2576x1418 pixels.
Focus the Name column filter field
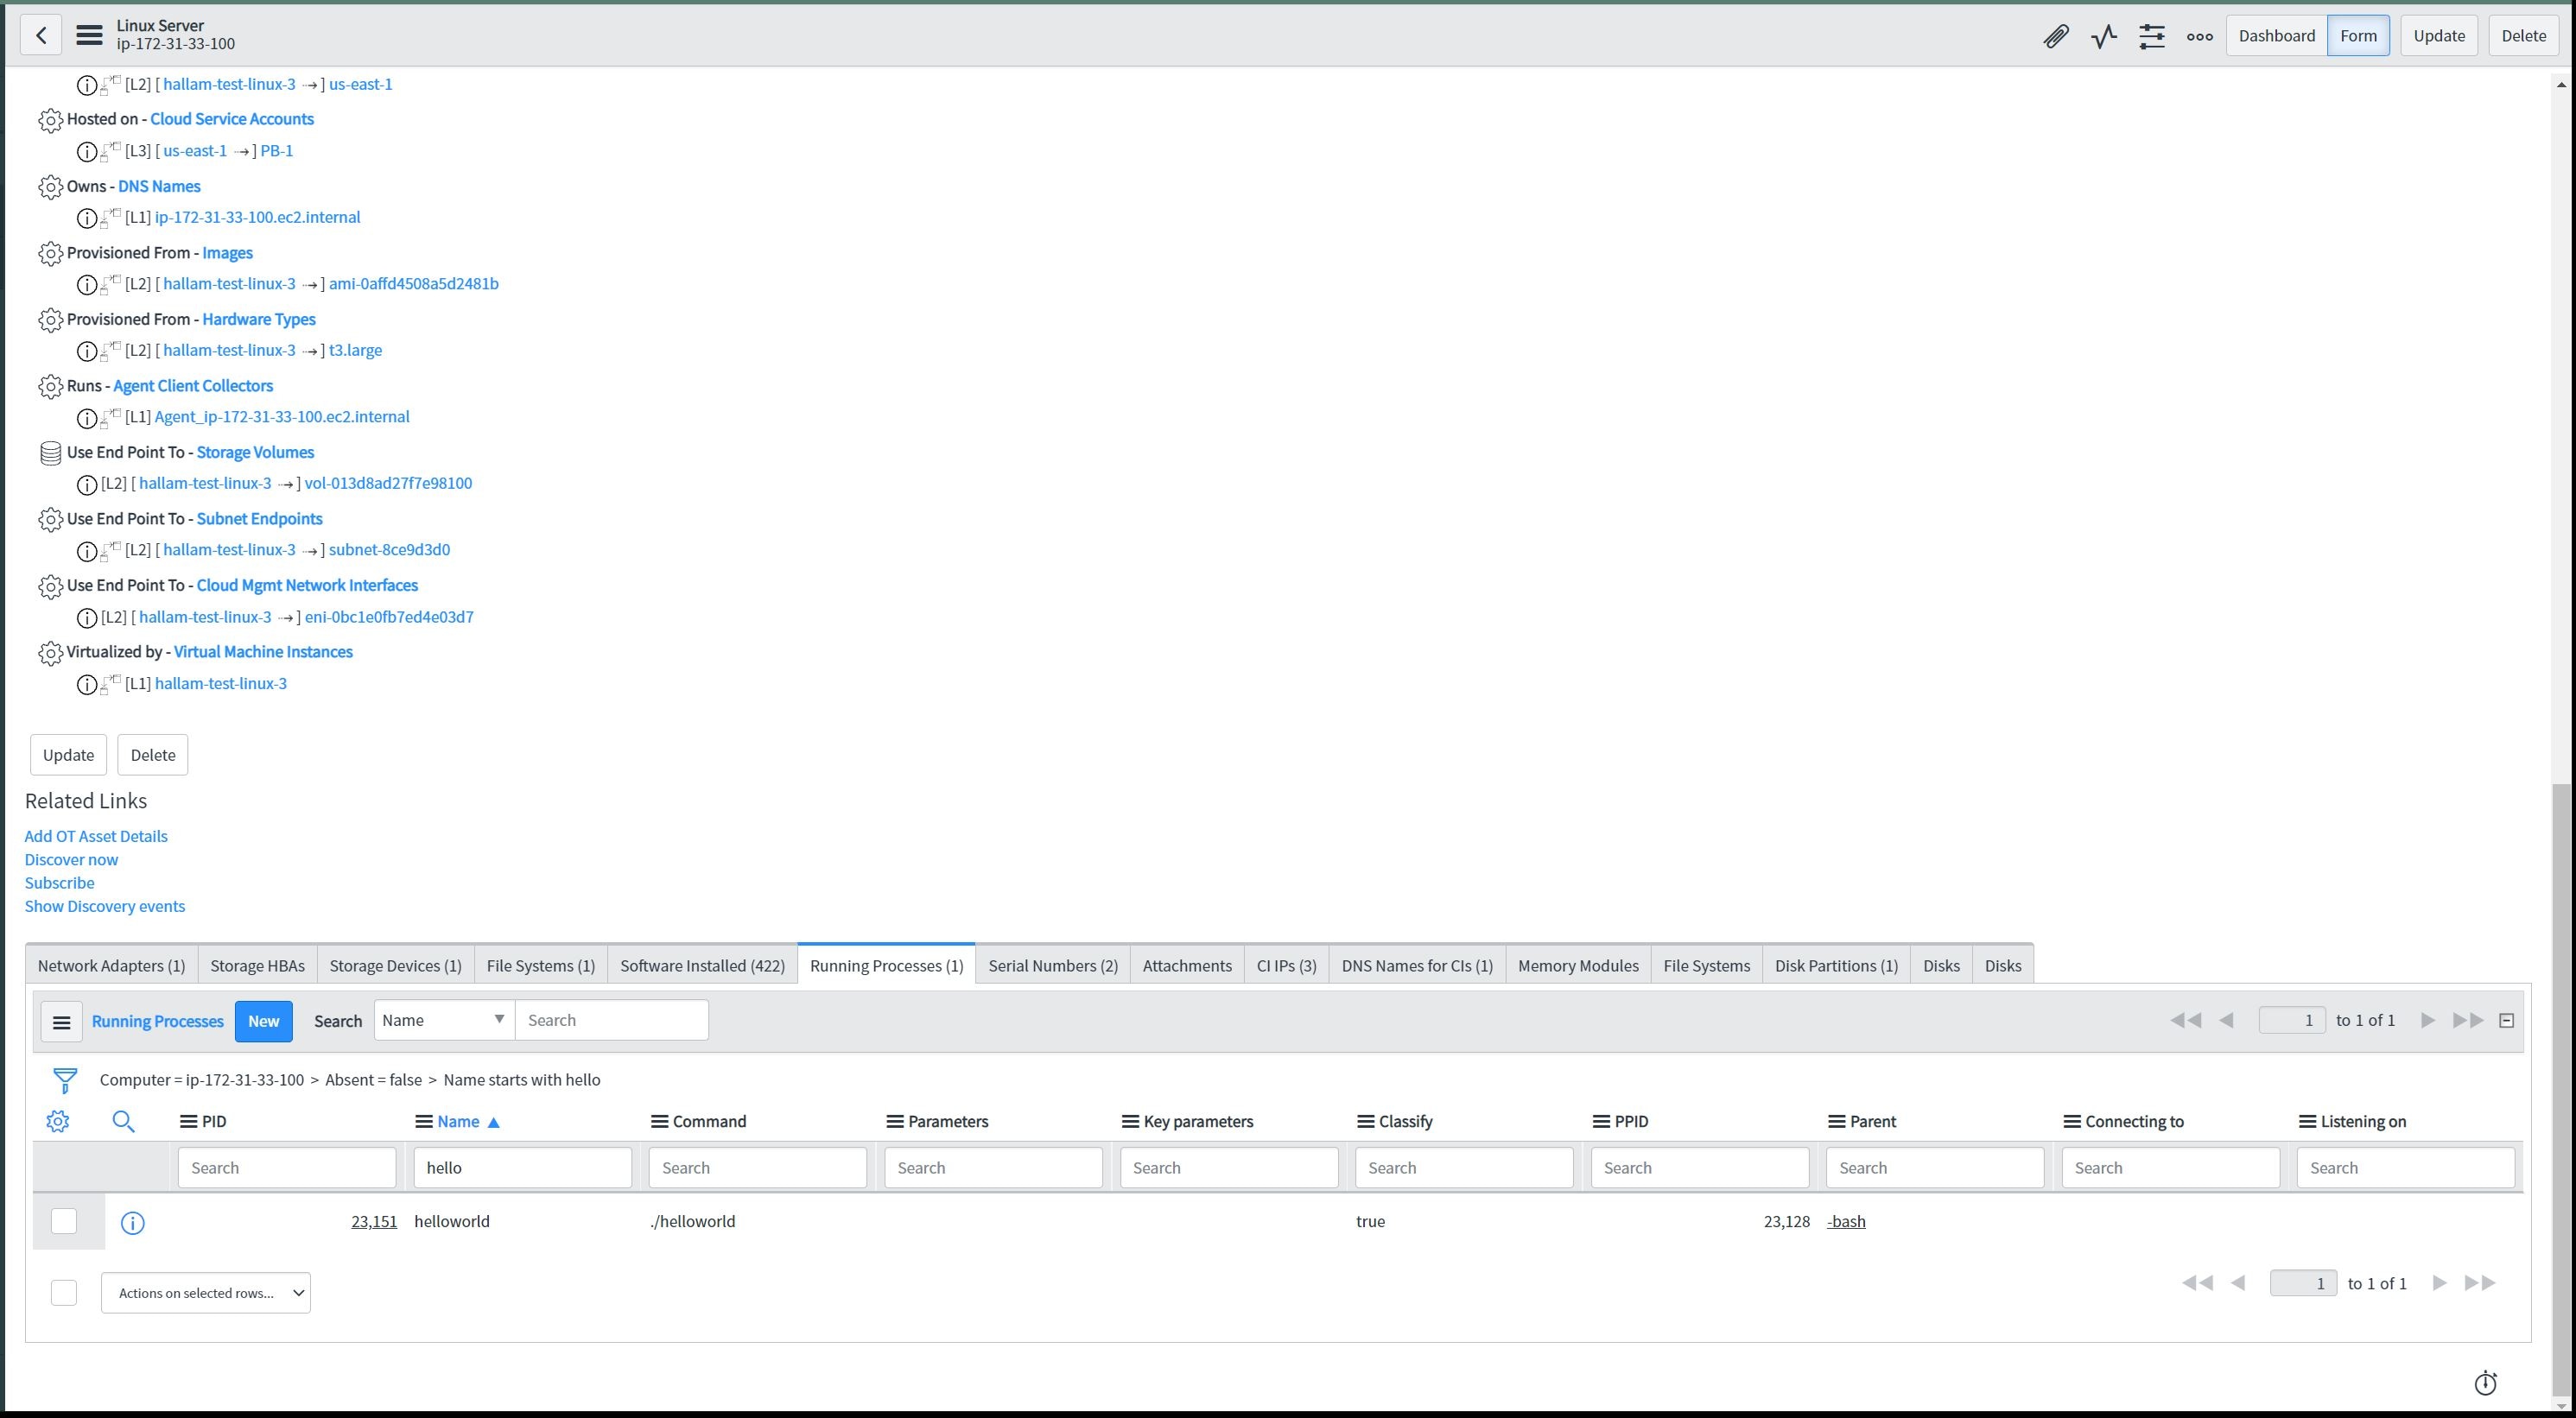click(x=522, y=1167)
